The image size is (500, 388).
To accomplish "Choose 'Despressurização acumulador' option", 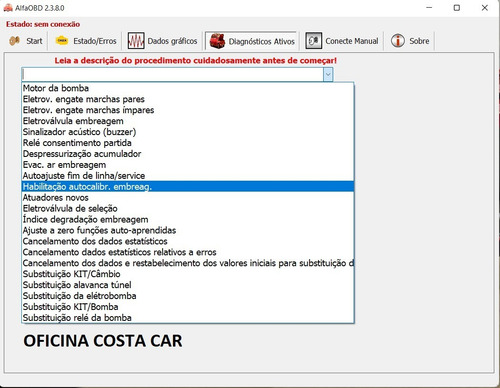I will click(188, 154).
